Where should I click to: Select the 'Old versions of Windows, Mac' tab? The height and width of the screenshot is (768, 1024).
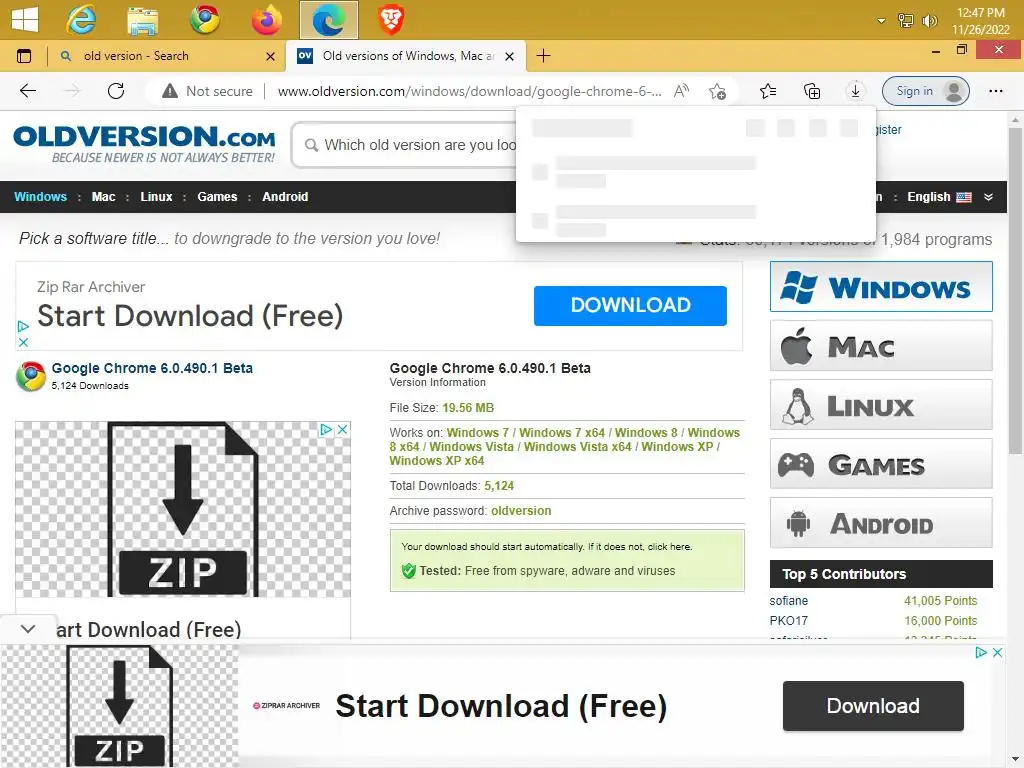point(405,56)
